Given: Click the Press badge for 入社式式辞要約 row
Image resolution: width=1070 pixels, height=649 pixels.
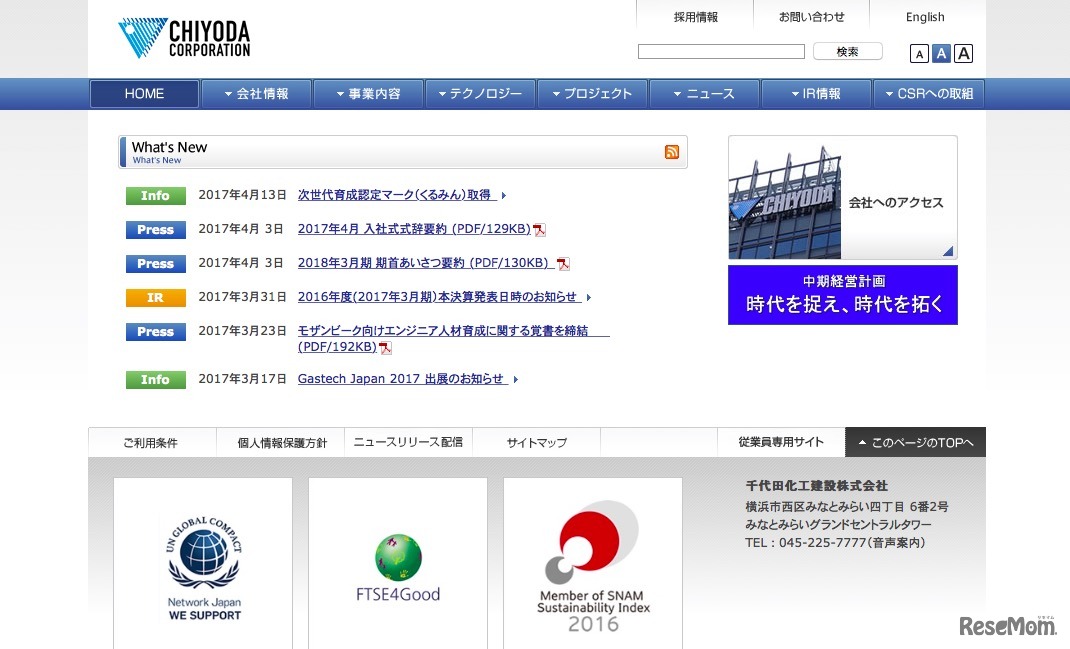Looking at the screenshot, I should tap(156, 230).
